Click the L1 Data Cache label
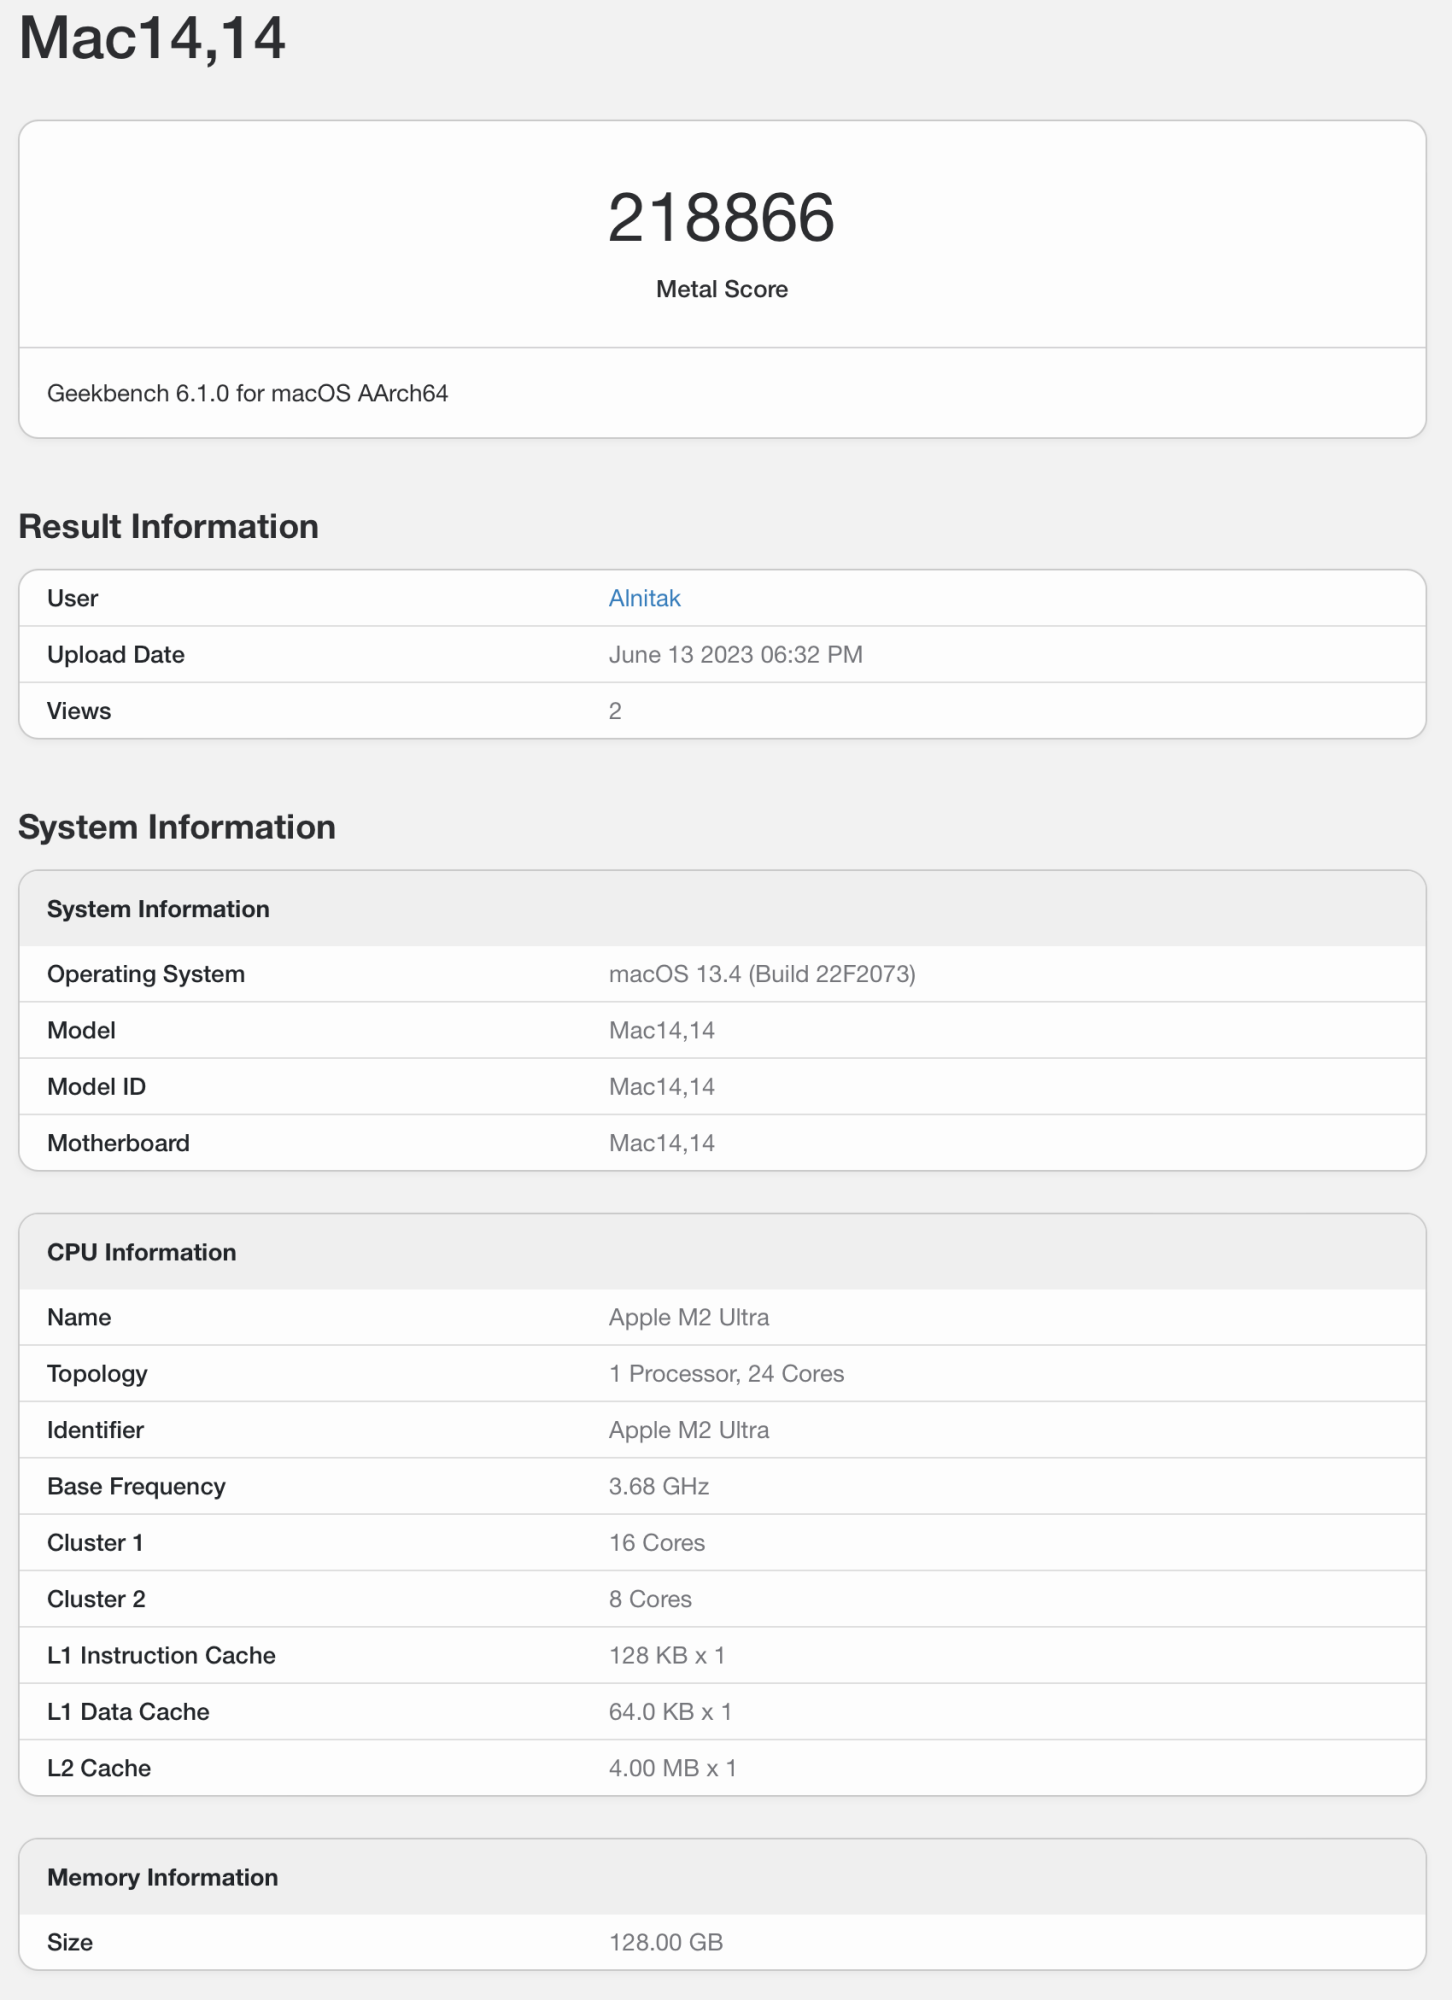1452x2000 pixels. coord(128,1711)
